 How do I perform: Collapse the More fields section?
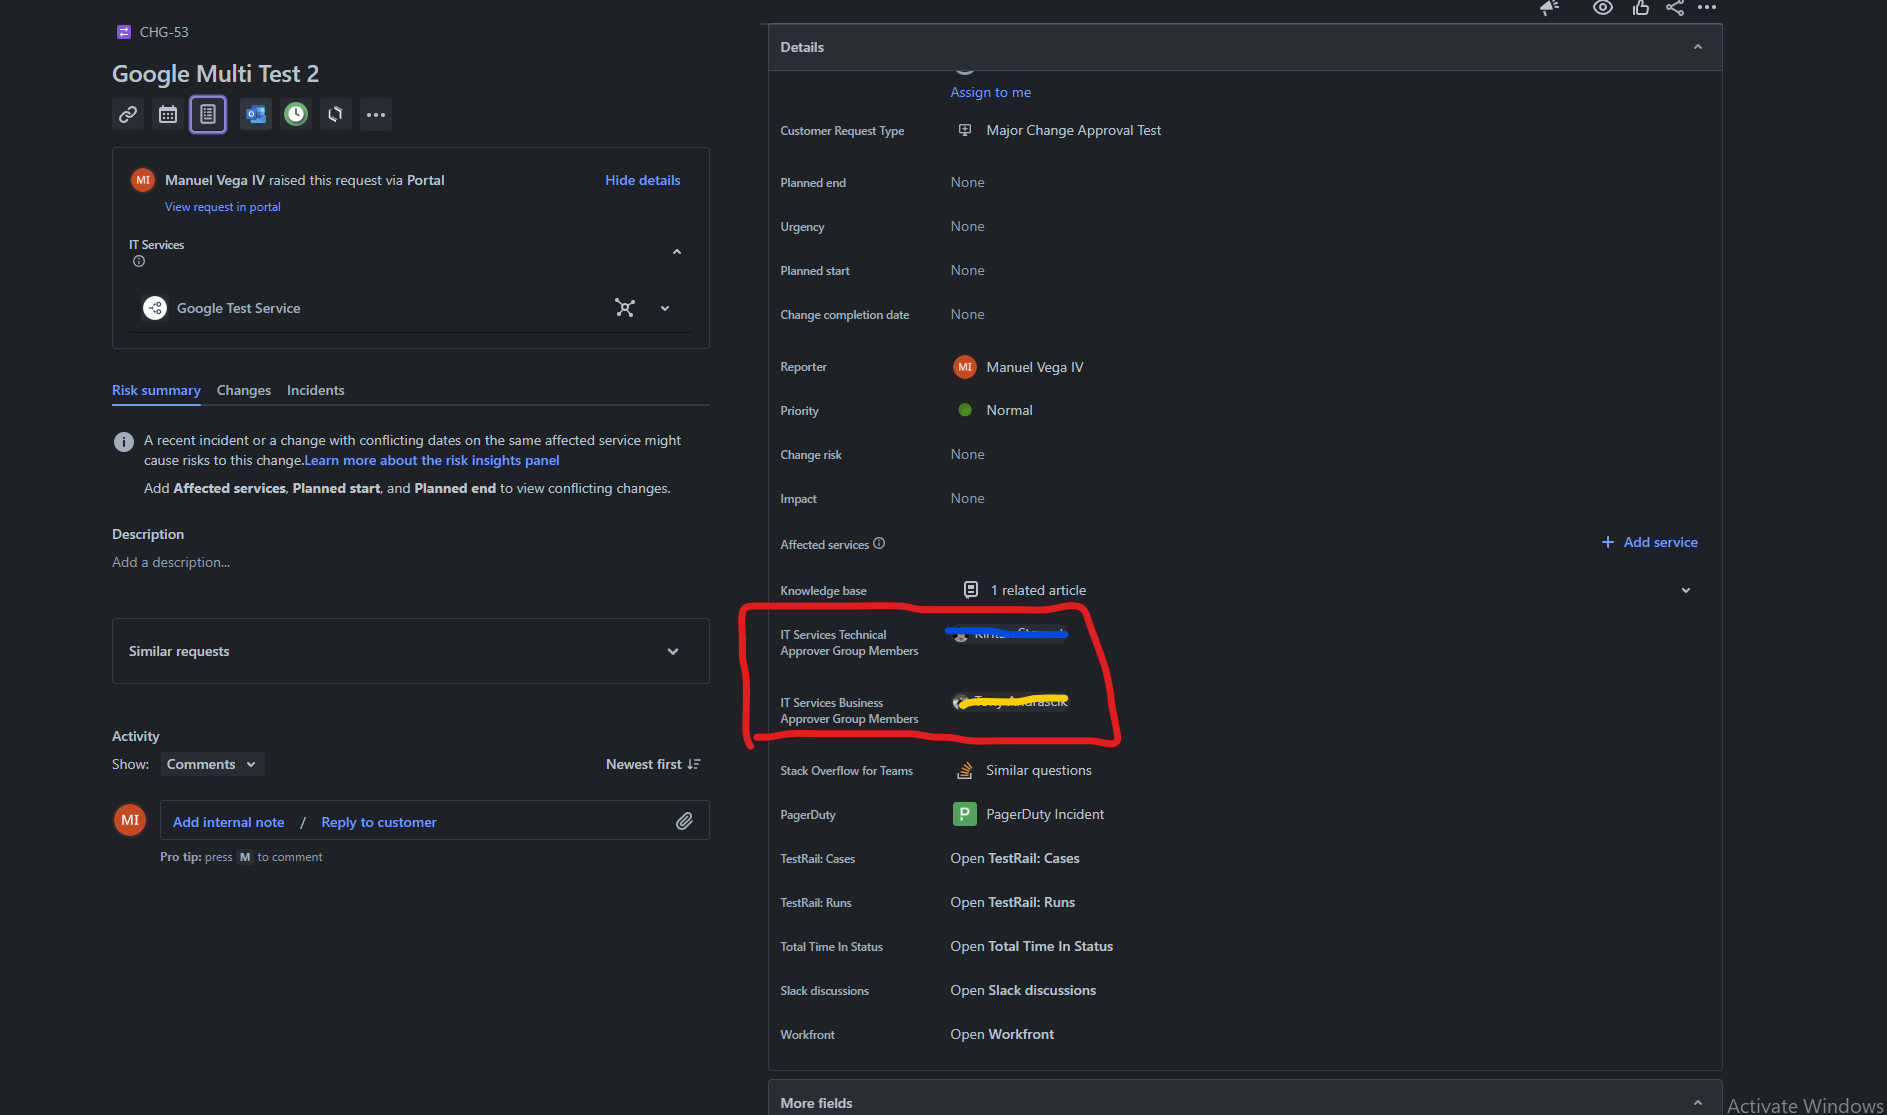[x=1698, y=1103]
